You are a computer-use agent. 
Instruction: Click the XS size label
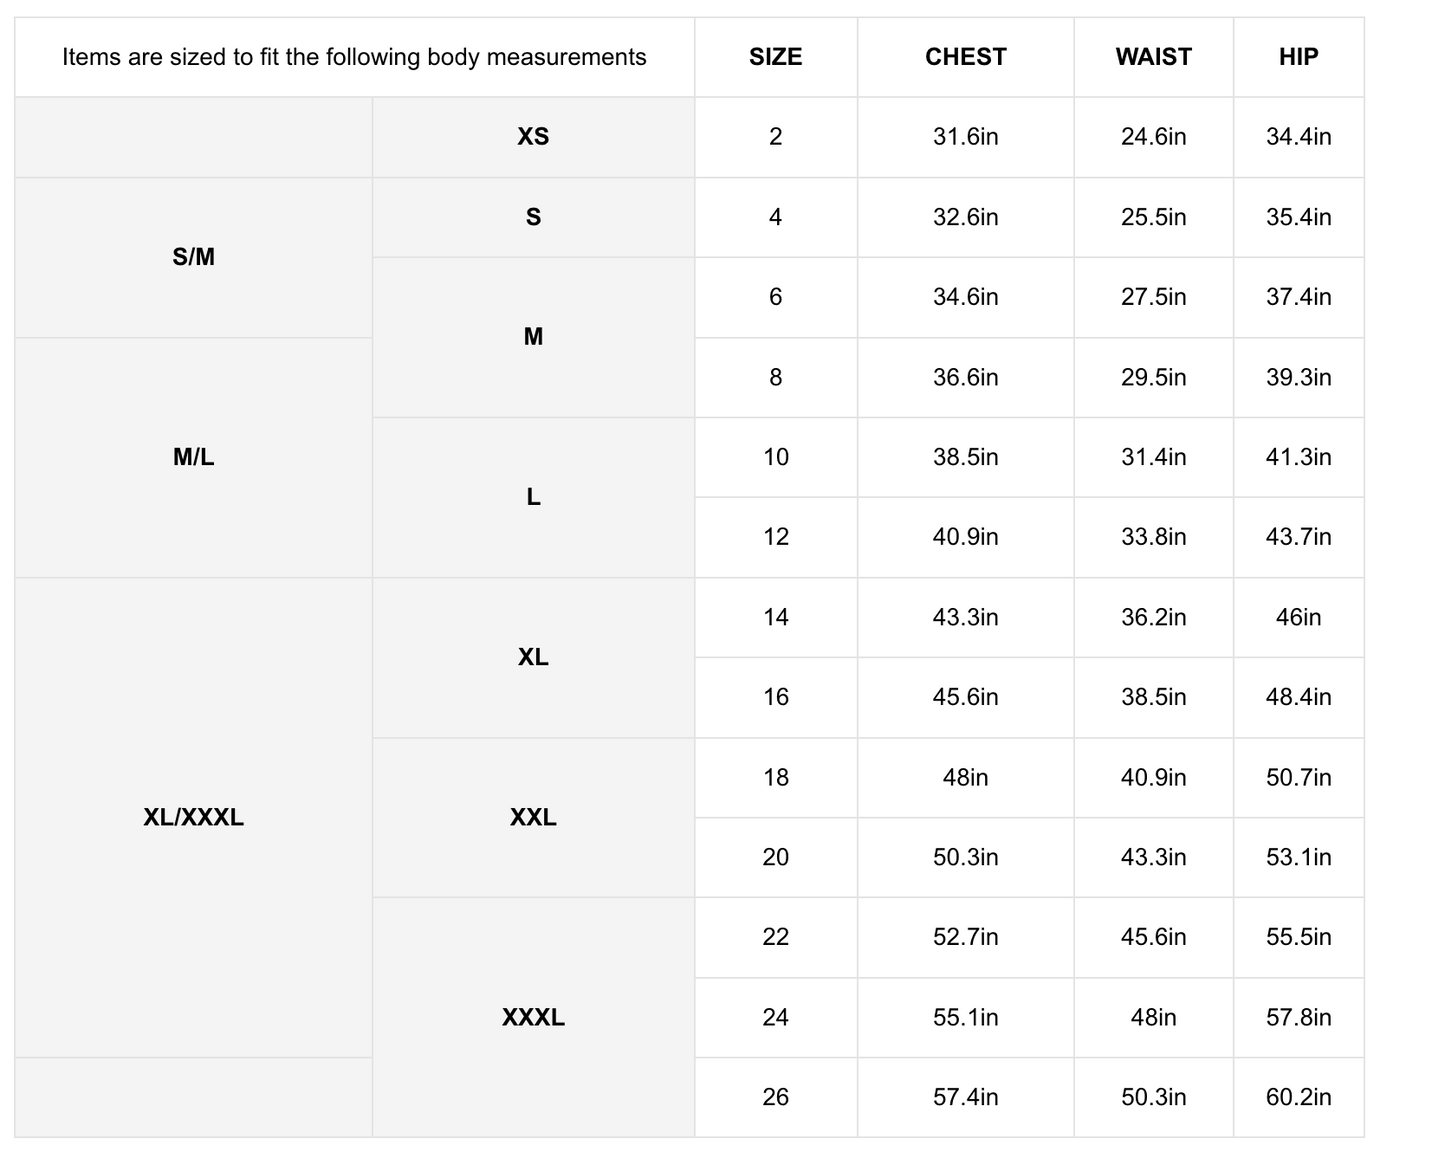pos(533,137)
